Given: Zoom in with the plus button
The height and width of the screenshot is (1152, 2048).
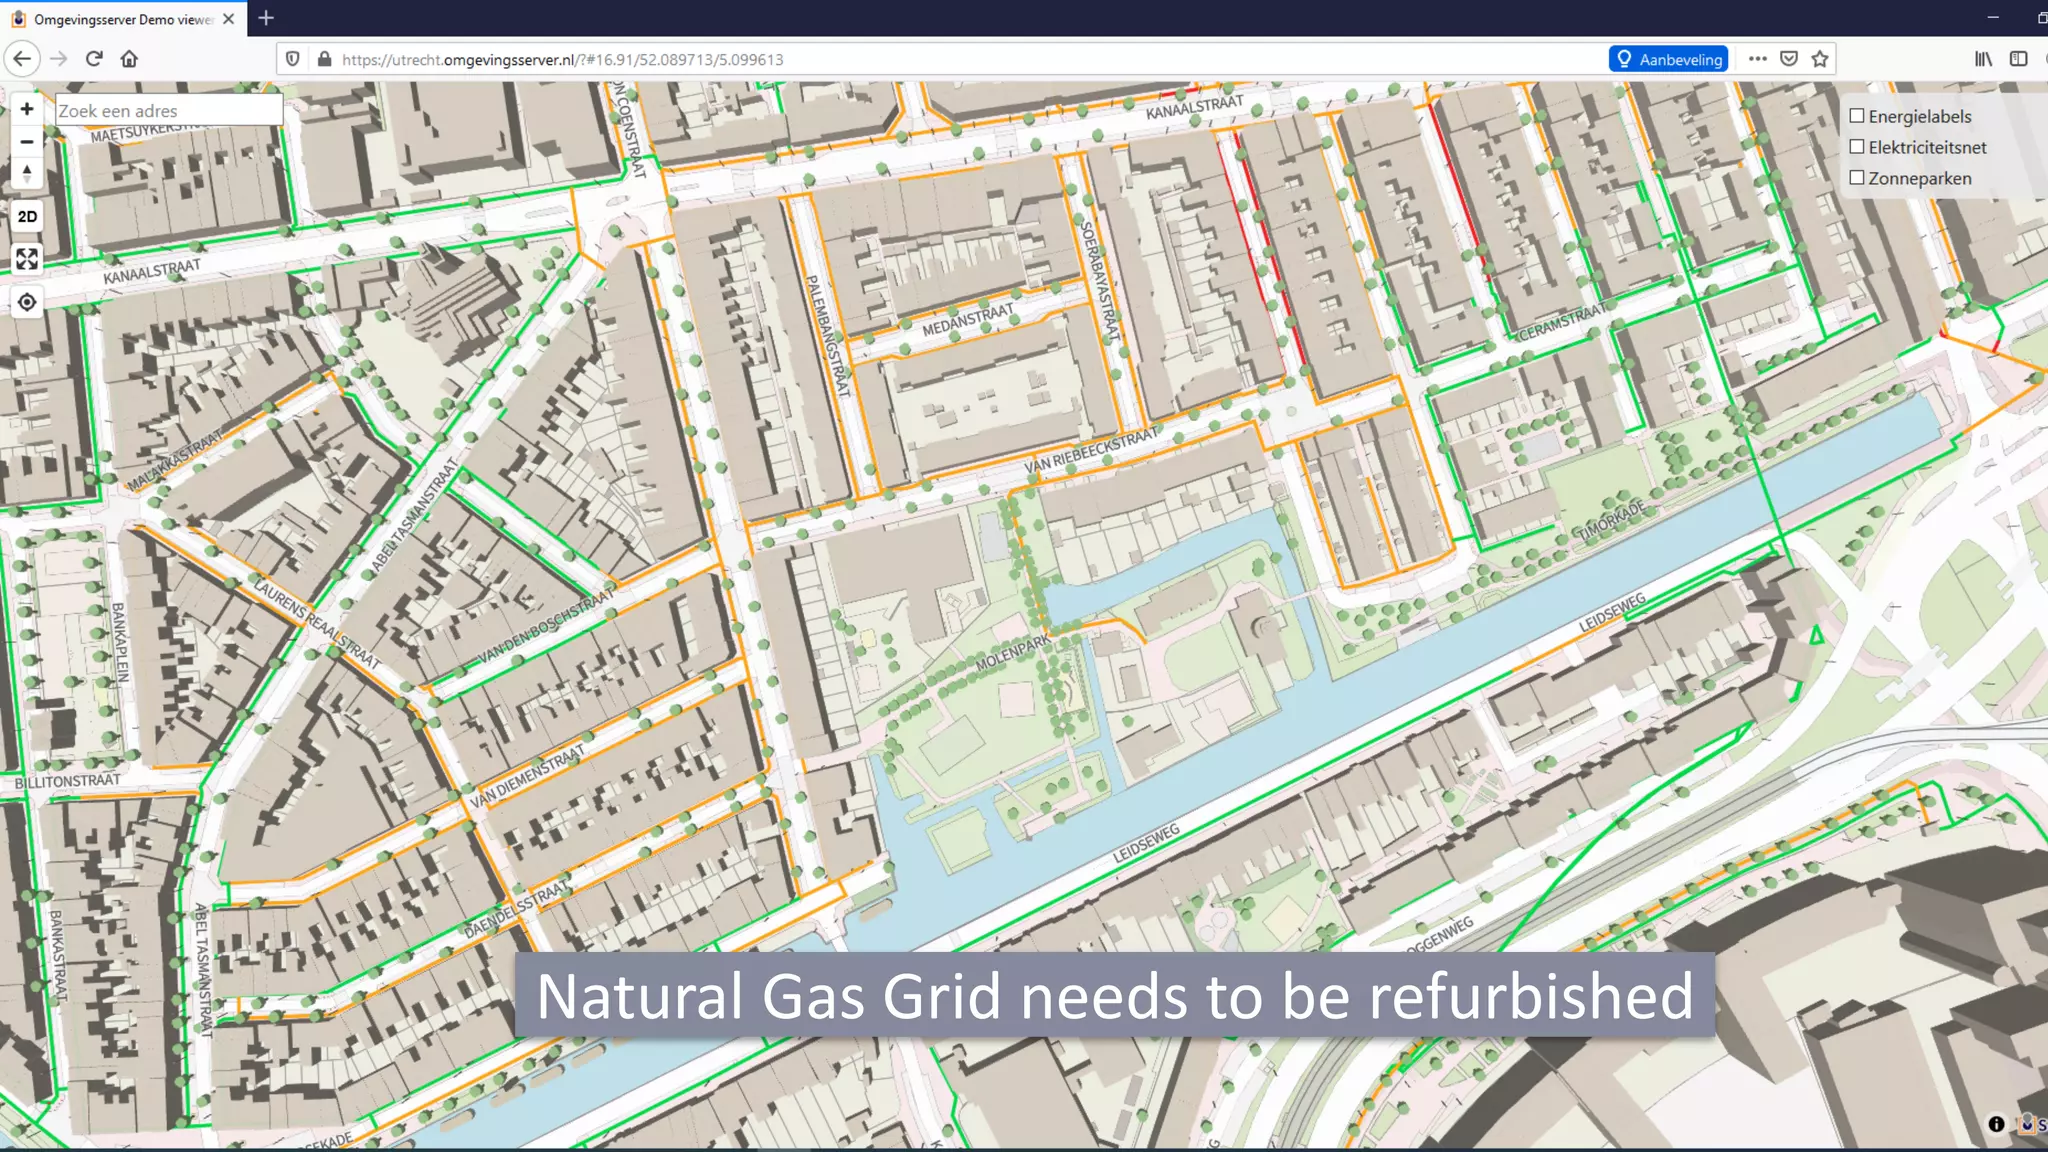Looking at the screenshot, I should [x=27, y=109].
